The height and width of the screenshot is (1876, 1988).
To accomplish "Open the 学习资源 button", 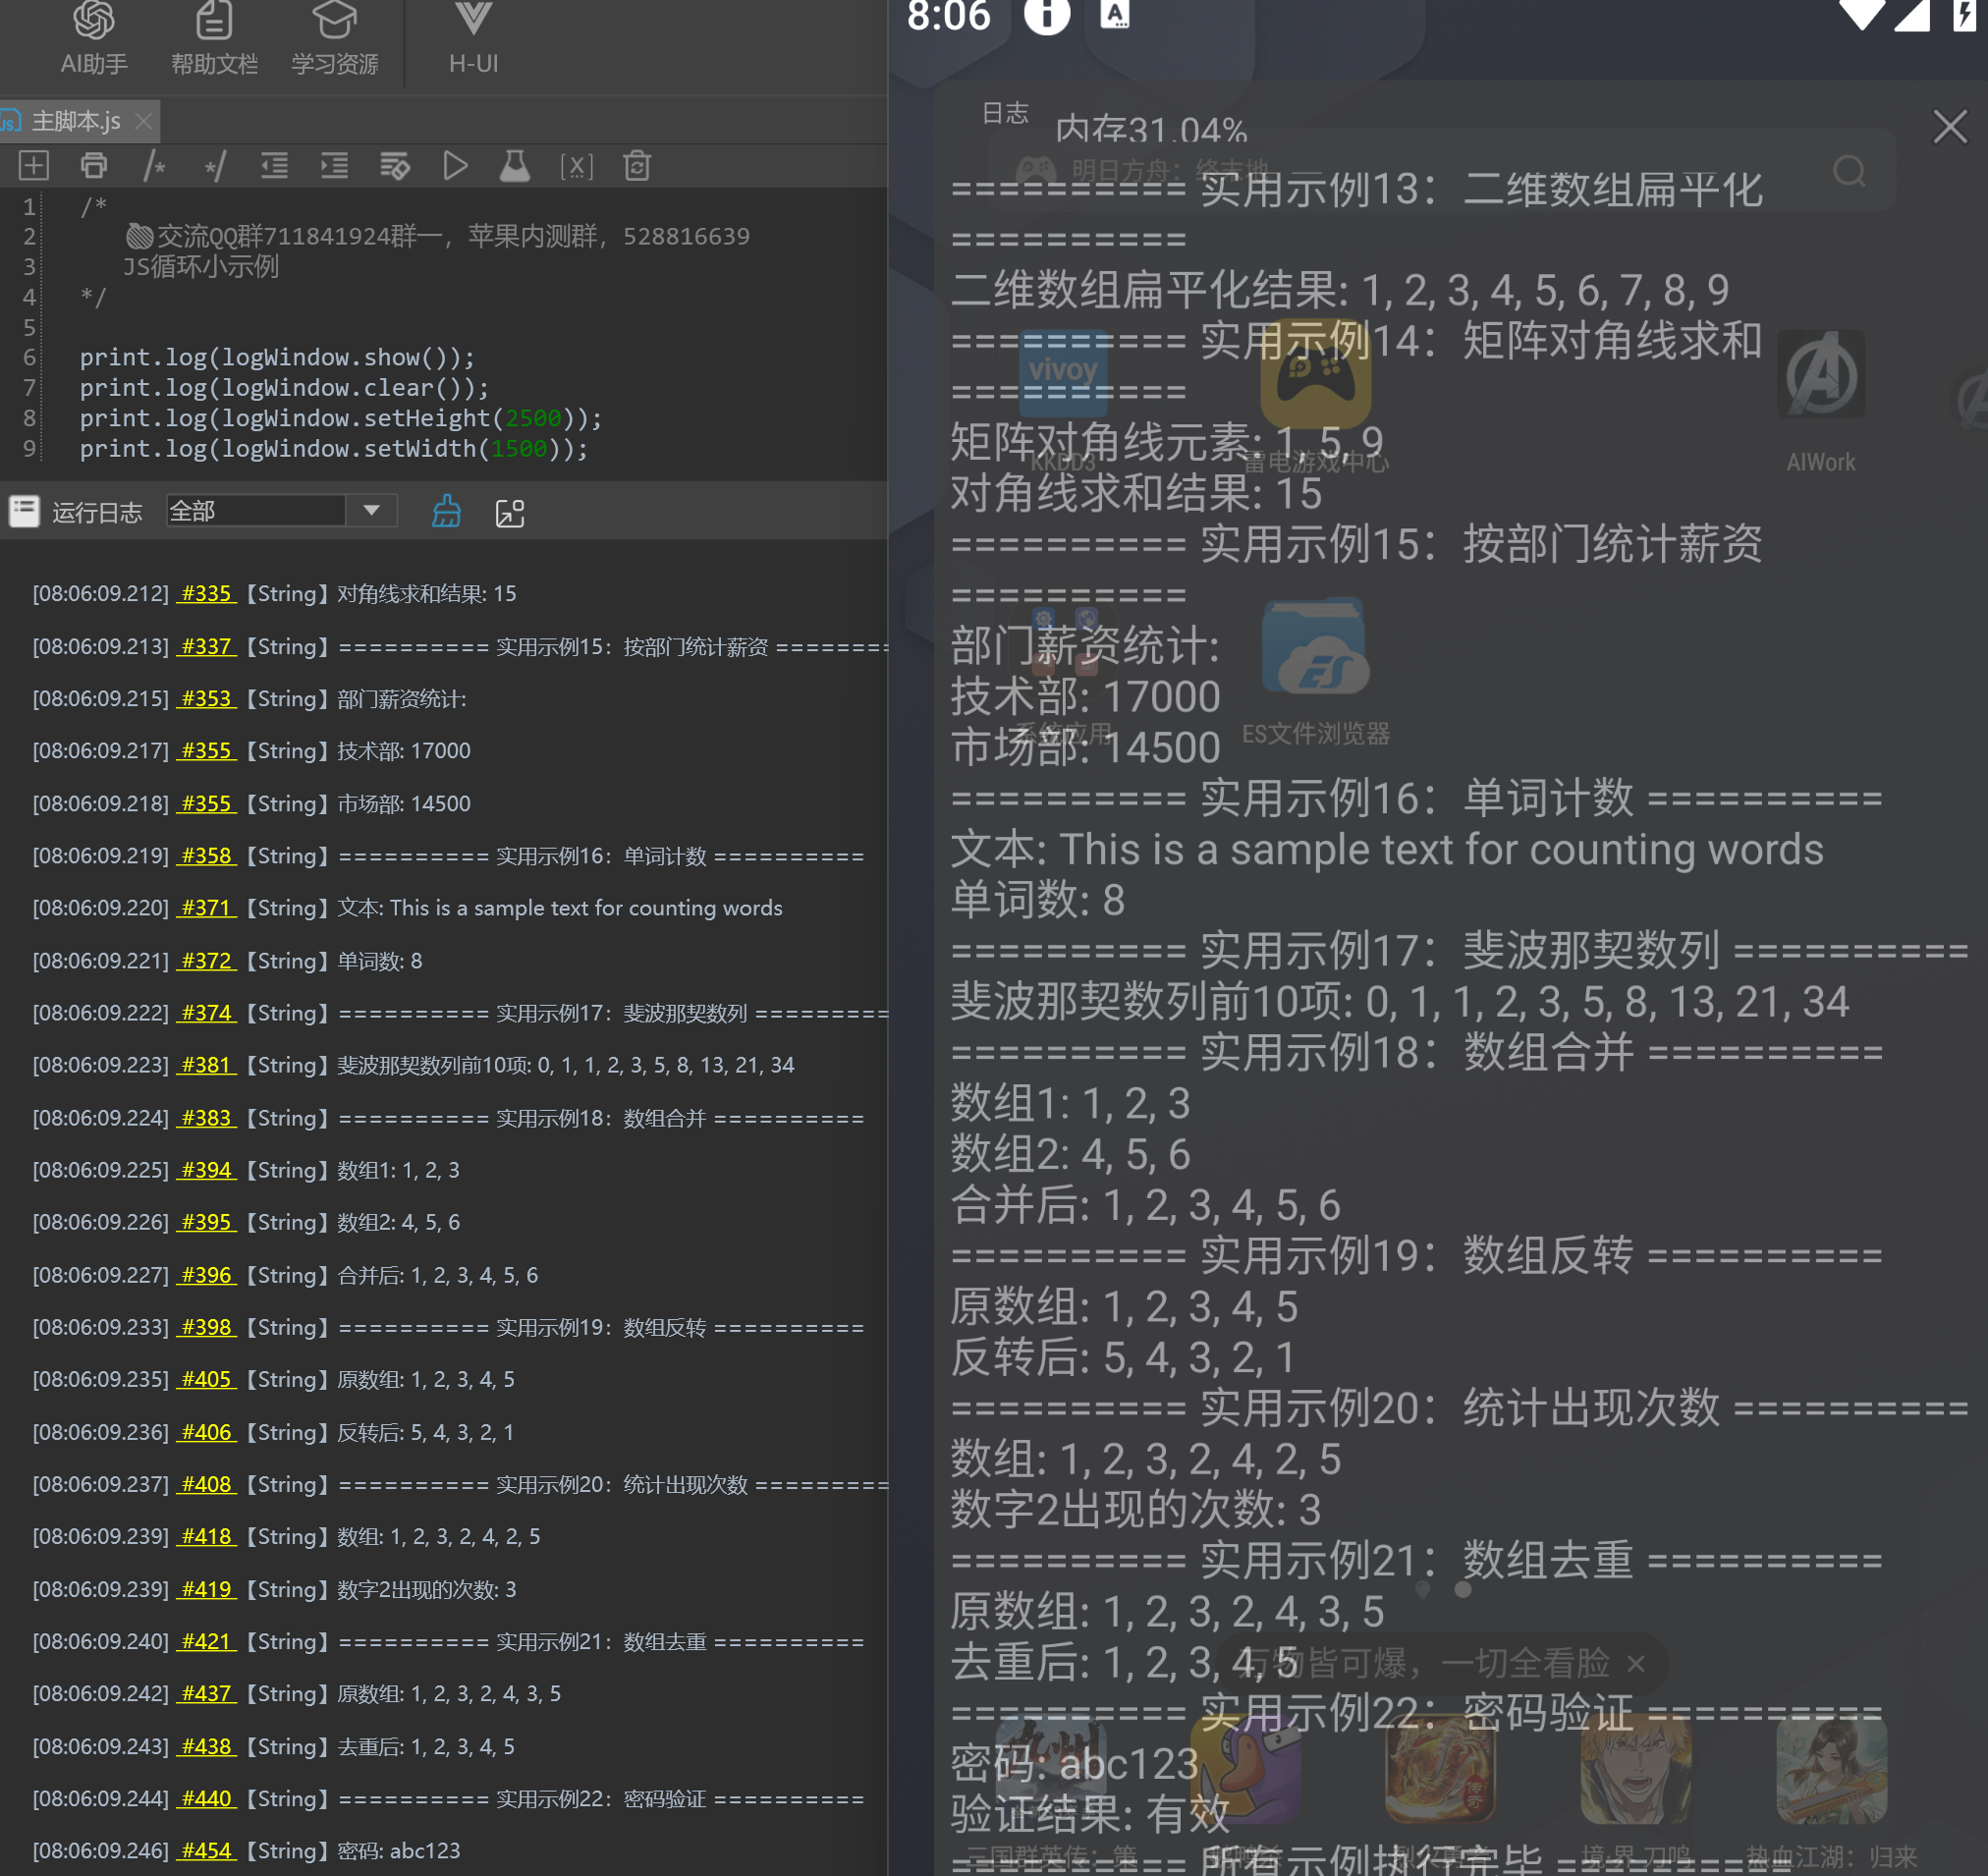I will tap(334, 40).
